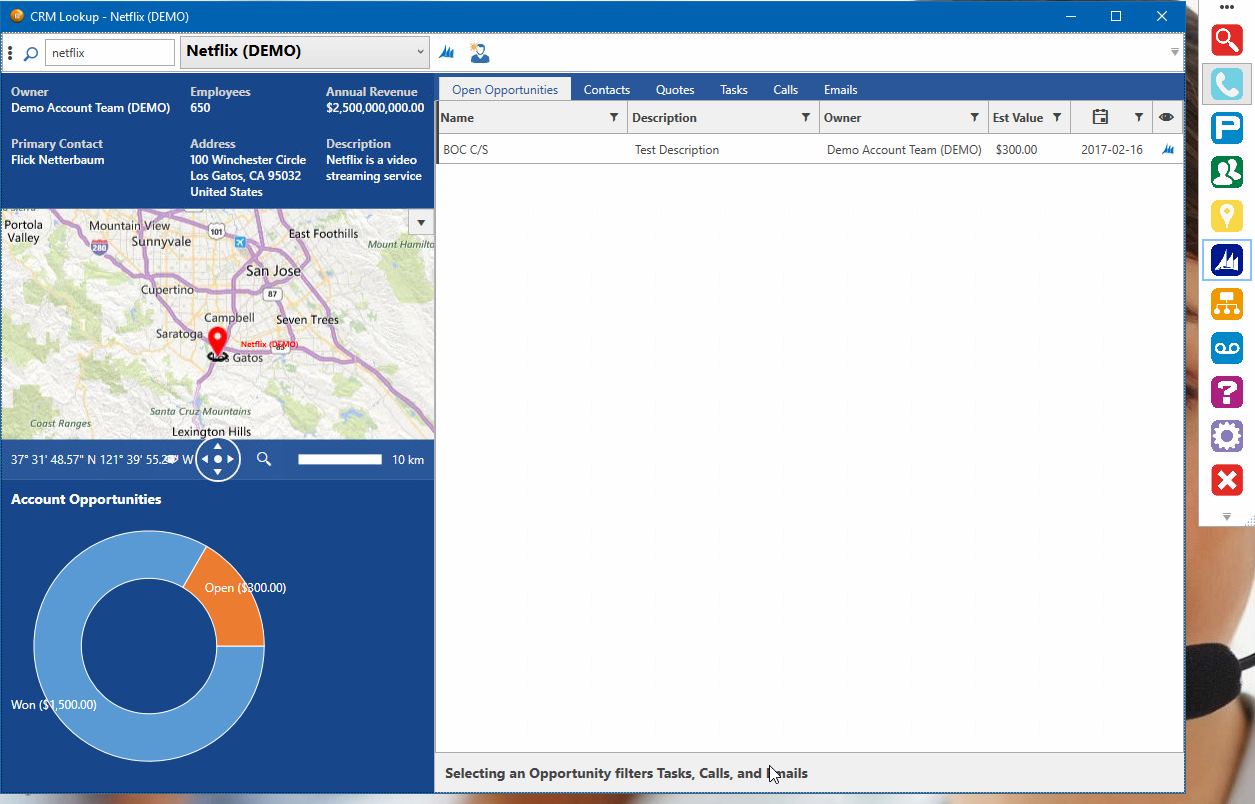Click the red search icon in sidebar

coord(1226,40)
